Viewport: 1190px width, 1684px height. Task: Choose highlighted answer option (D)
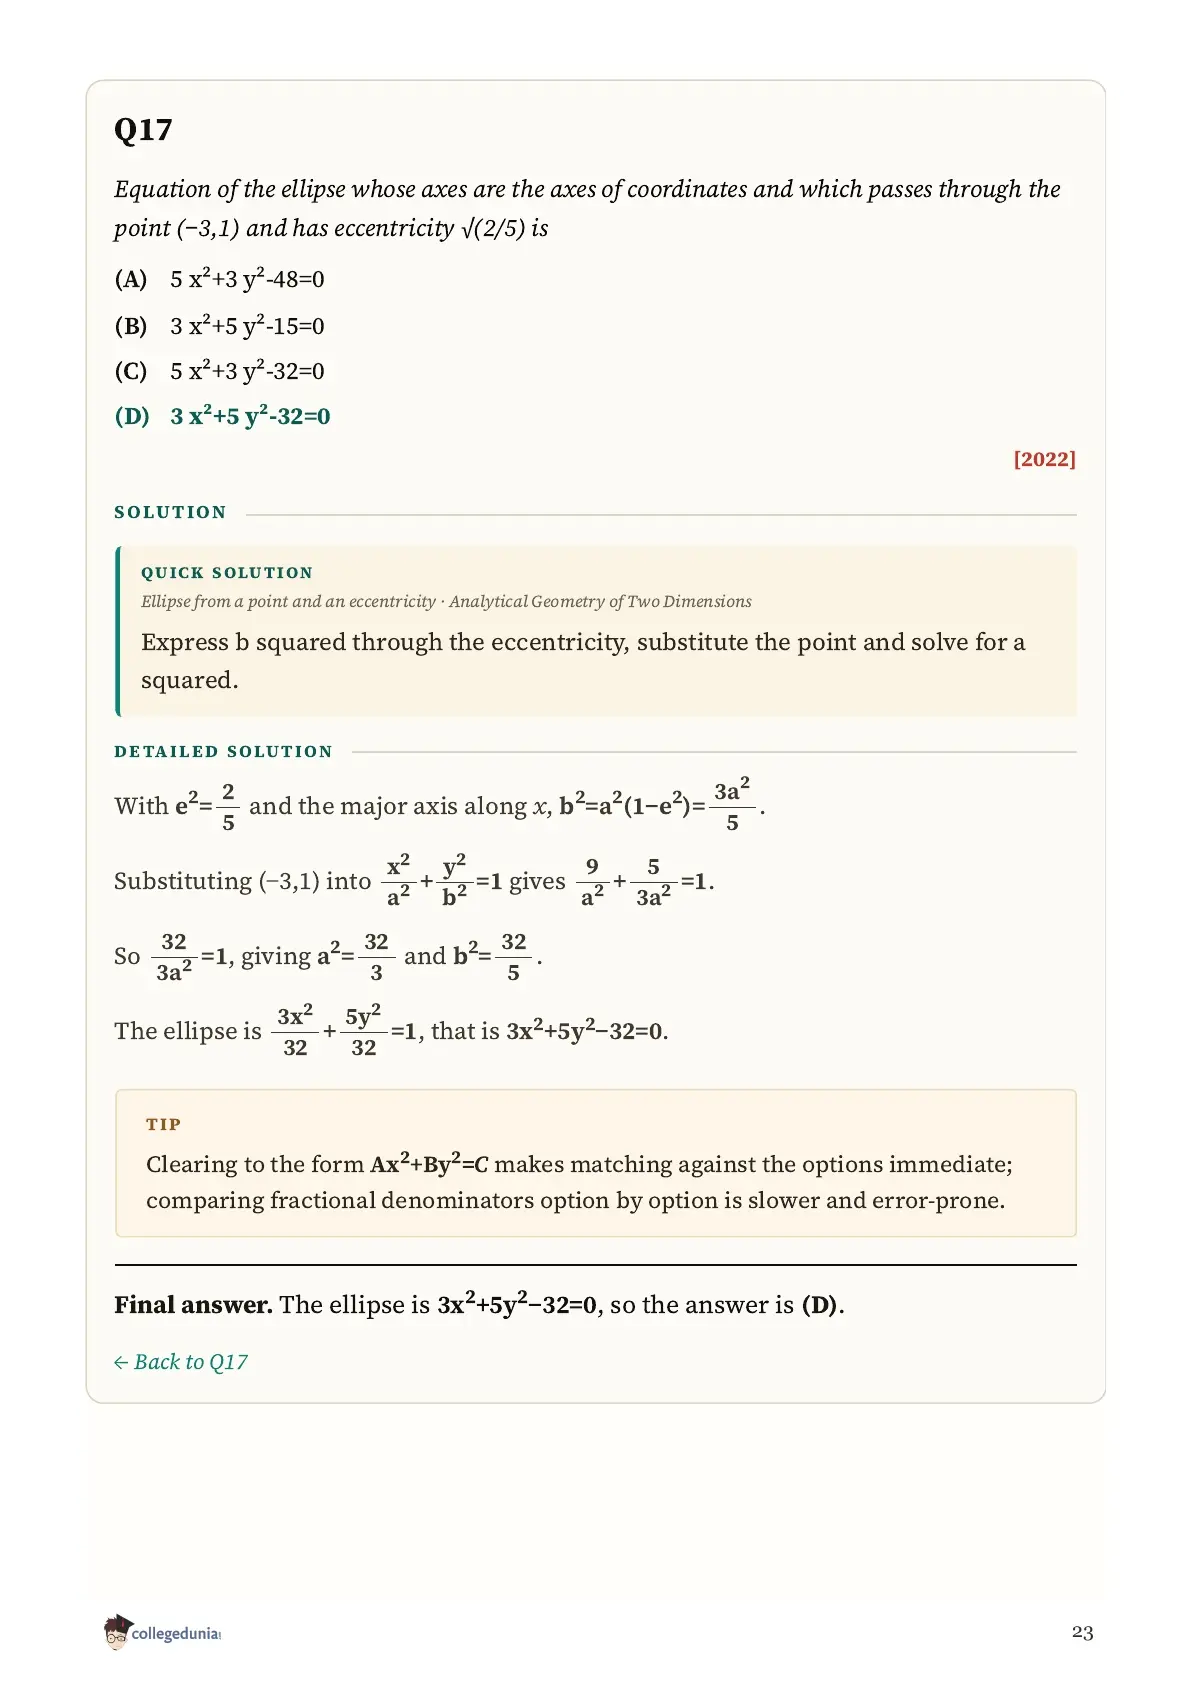tap(223, 416)
